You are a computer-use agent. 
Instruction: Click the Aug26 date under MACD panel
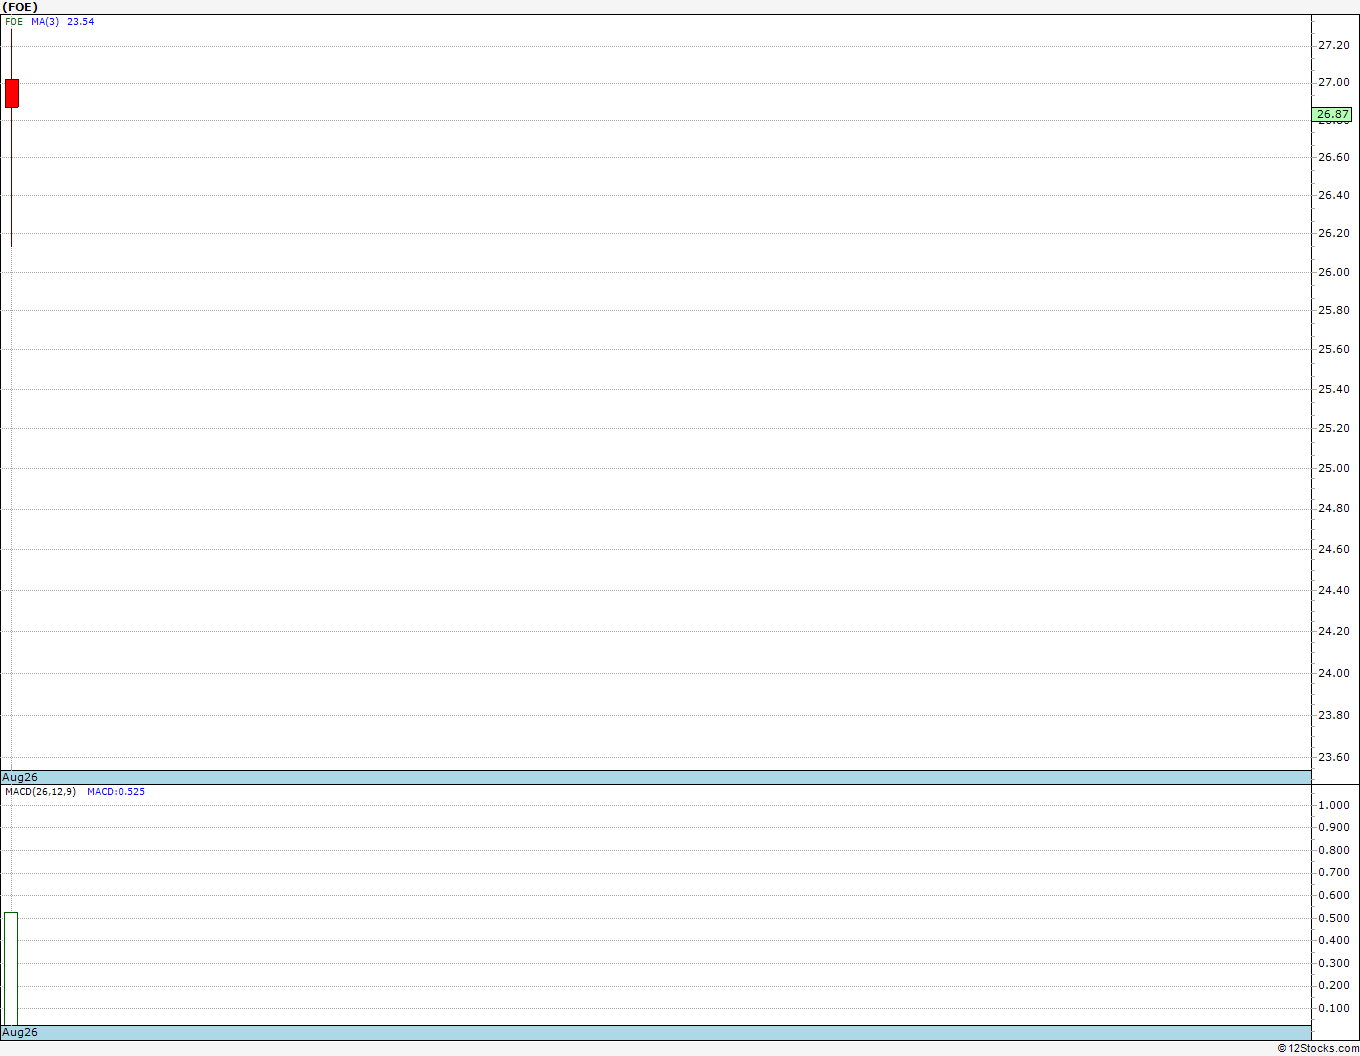pyautogui.click(x=20, y=1032)
